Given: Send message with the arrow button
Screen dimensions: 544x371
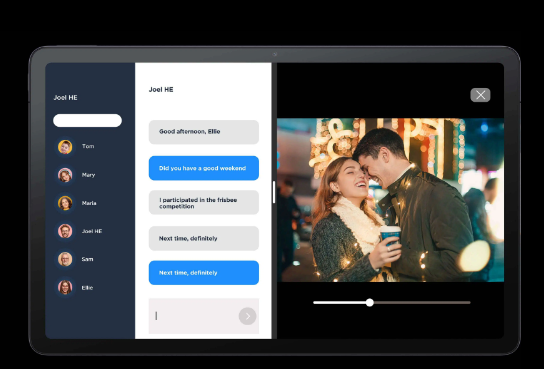Looking at the screenshot, I should [x=247, y=316].
